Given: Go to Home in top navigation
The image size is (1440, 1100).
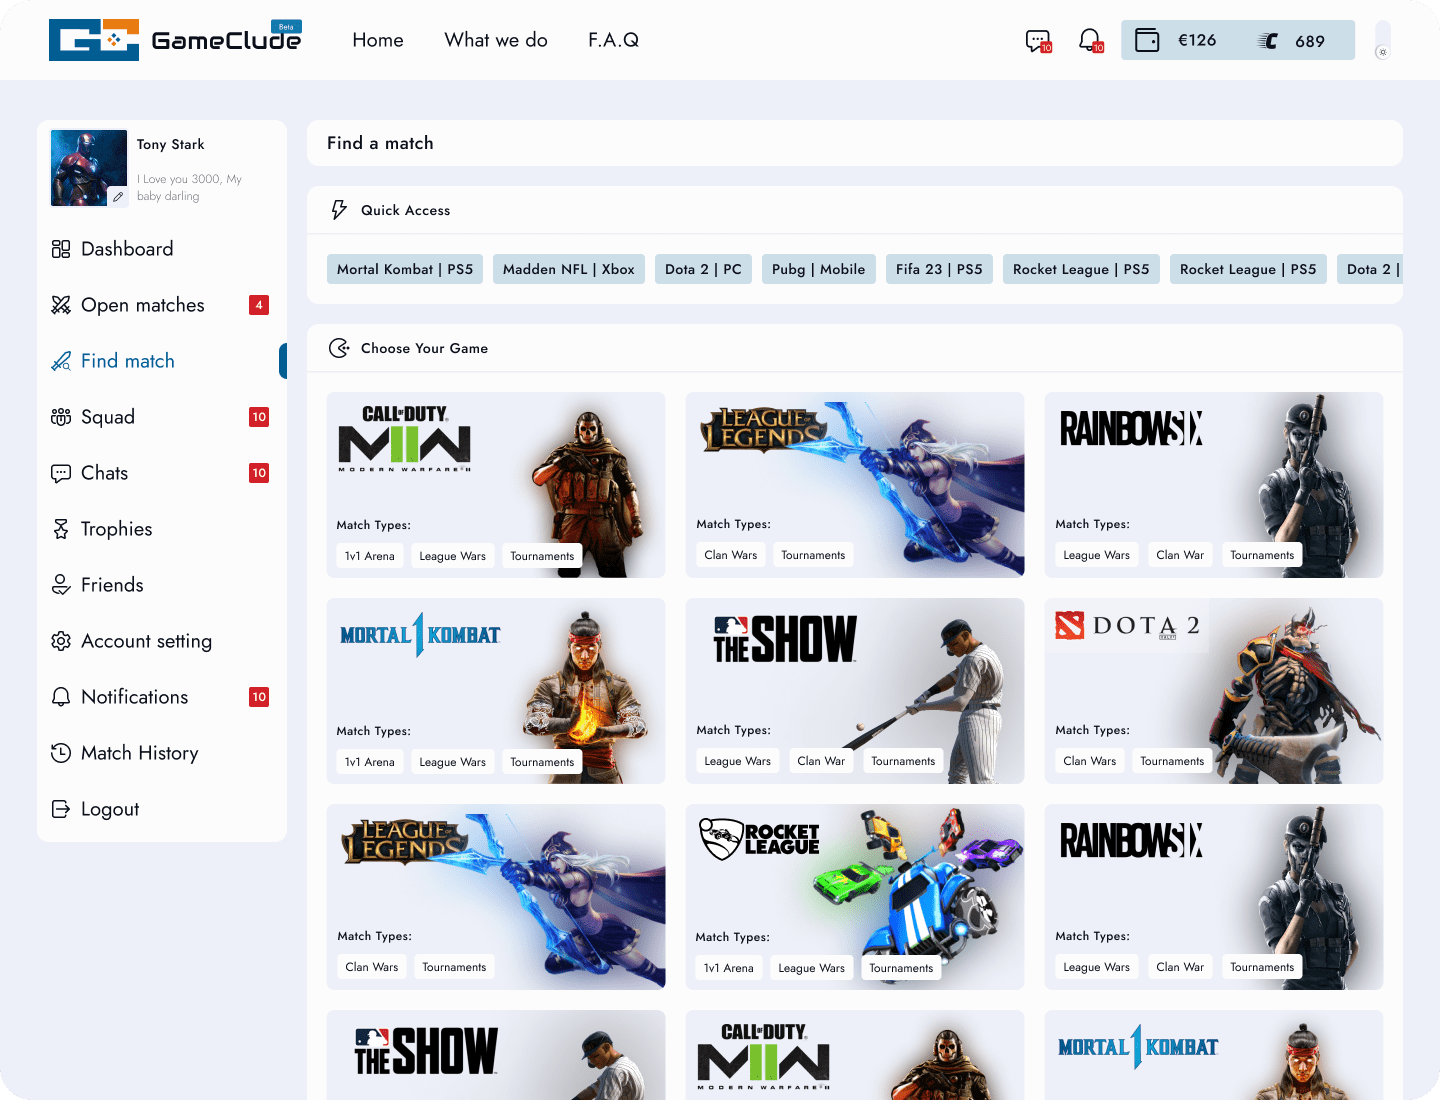Looking at the screenshot, I should 378,40.
